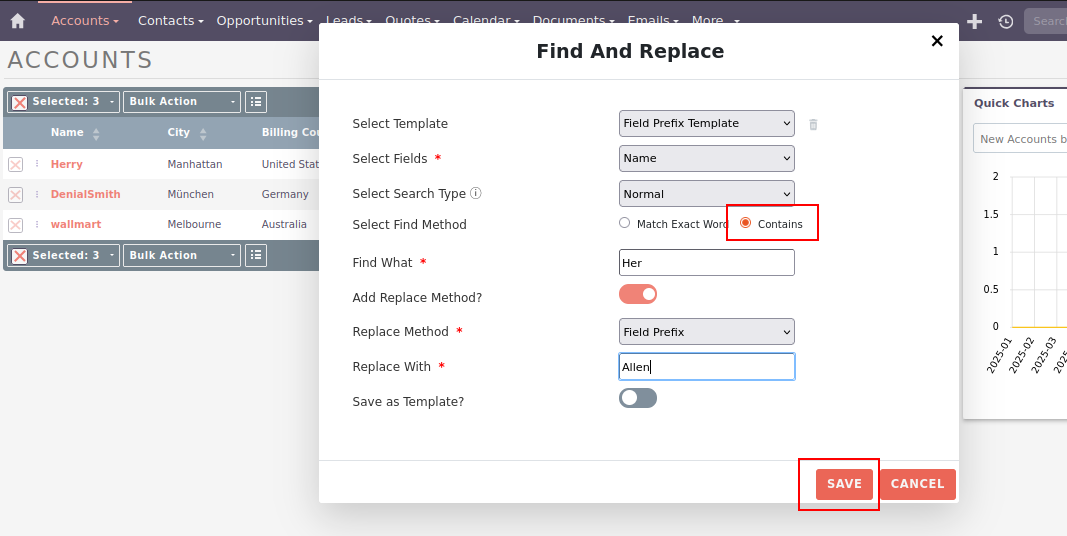The width and height of the screenshot is (1067, 536).
Task: Close the Find And Replace dialog
Action: 937,41
